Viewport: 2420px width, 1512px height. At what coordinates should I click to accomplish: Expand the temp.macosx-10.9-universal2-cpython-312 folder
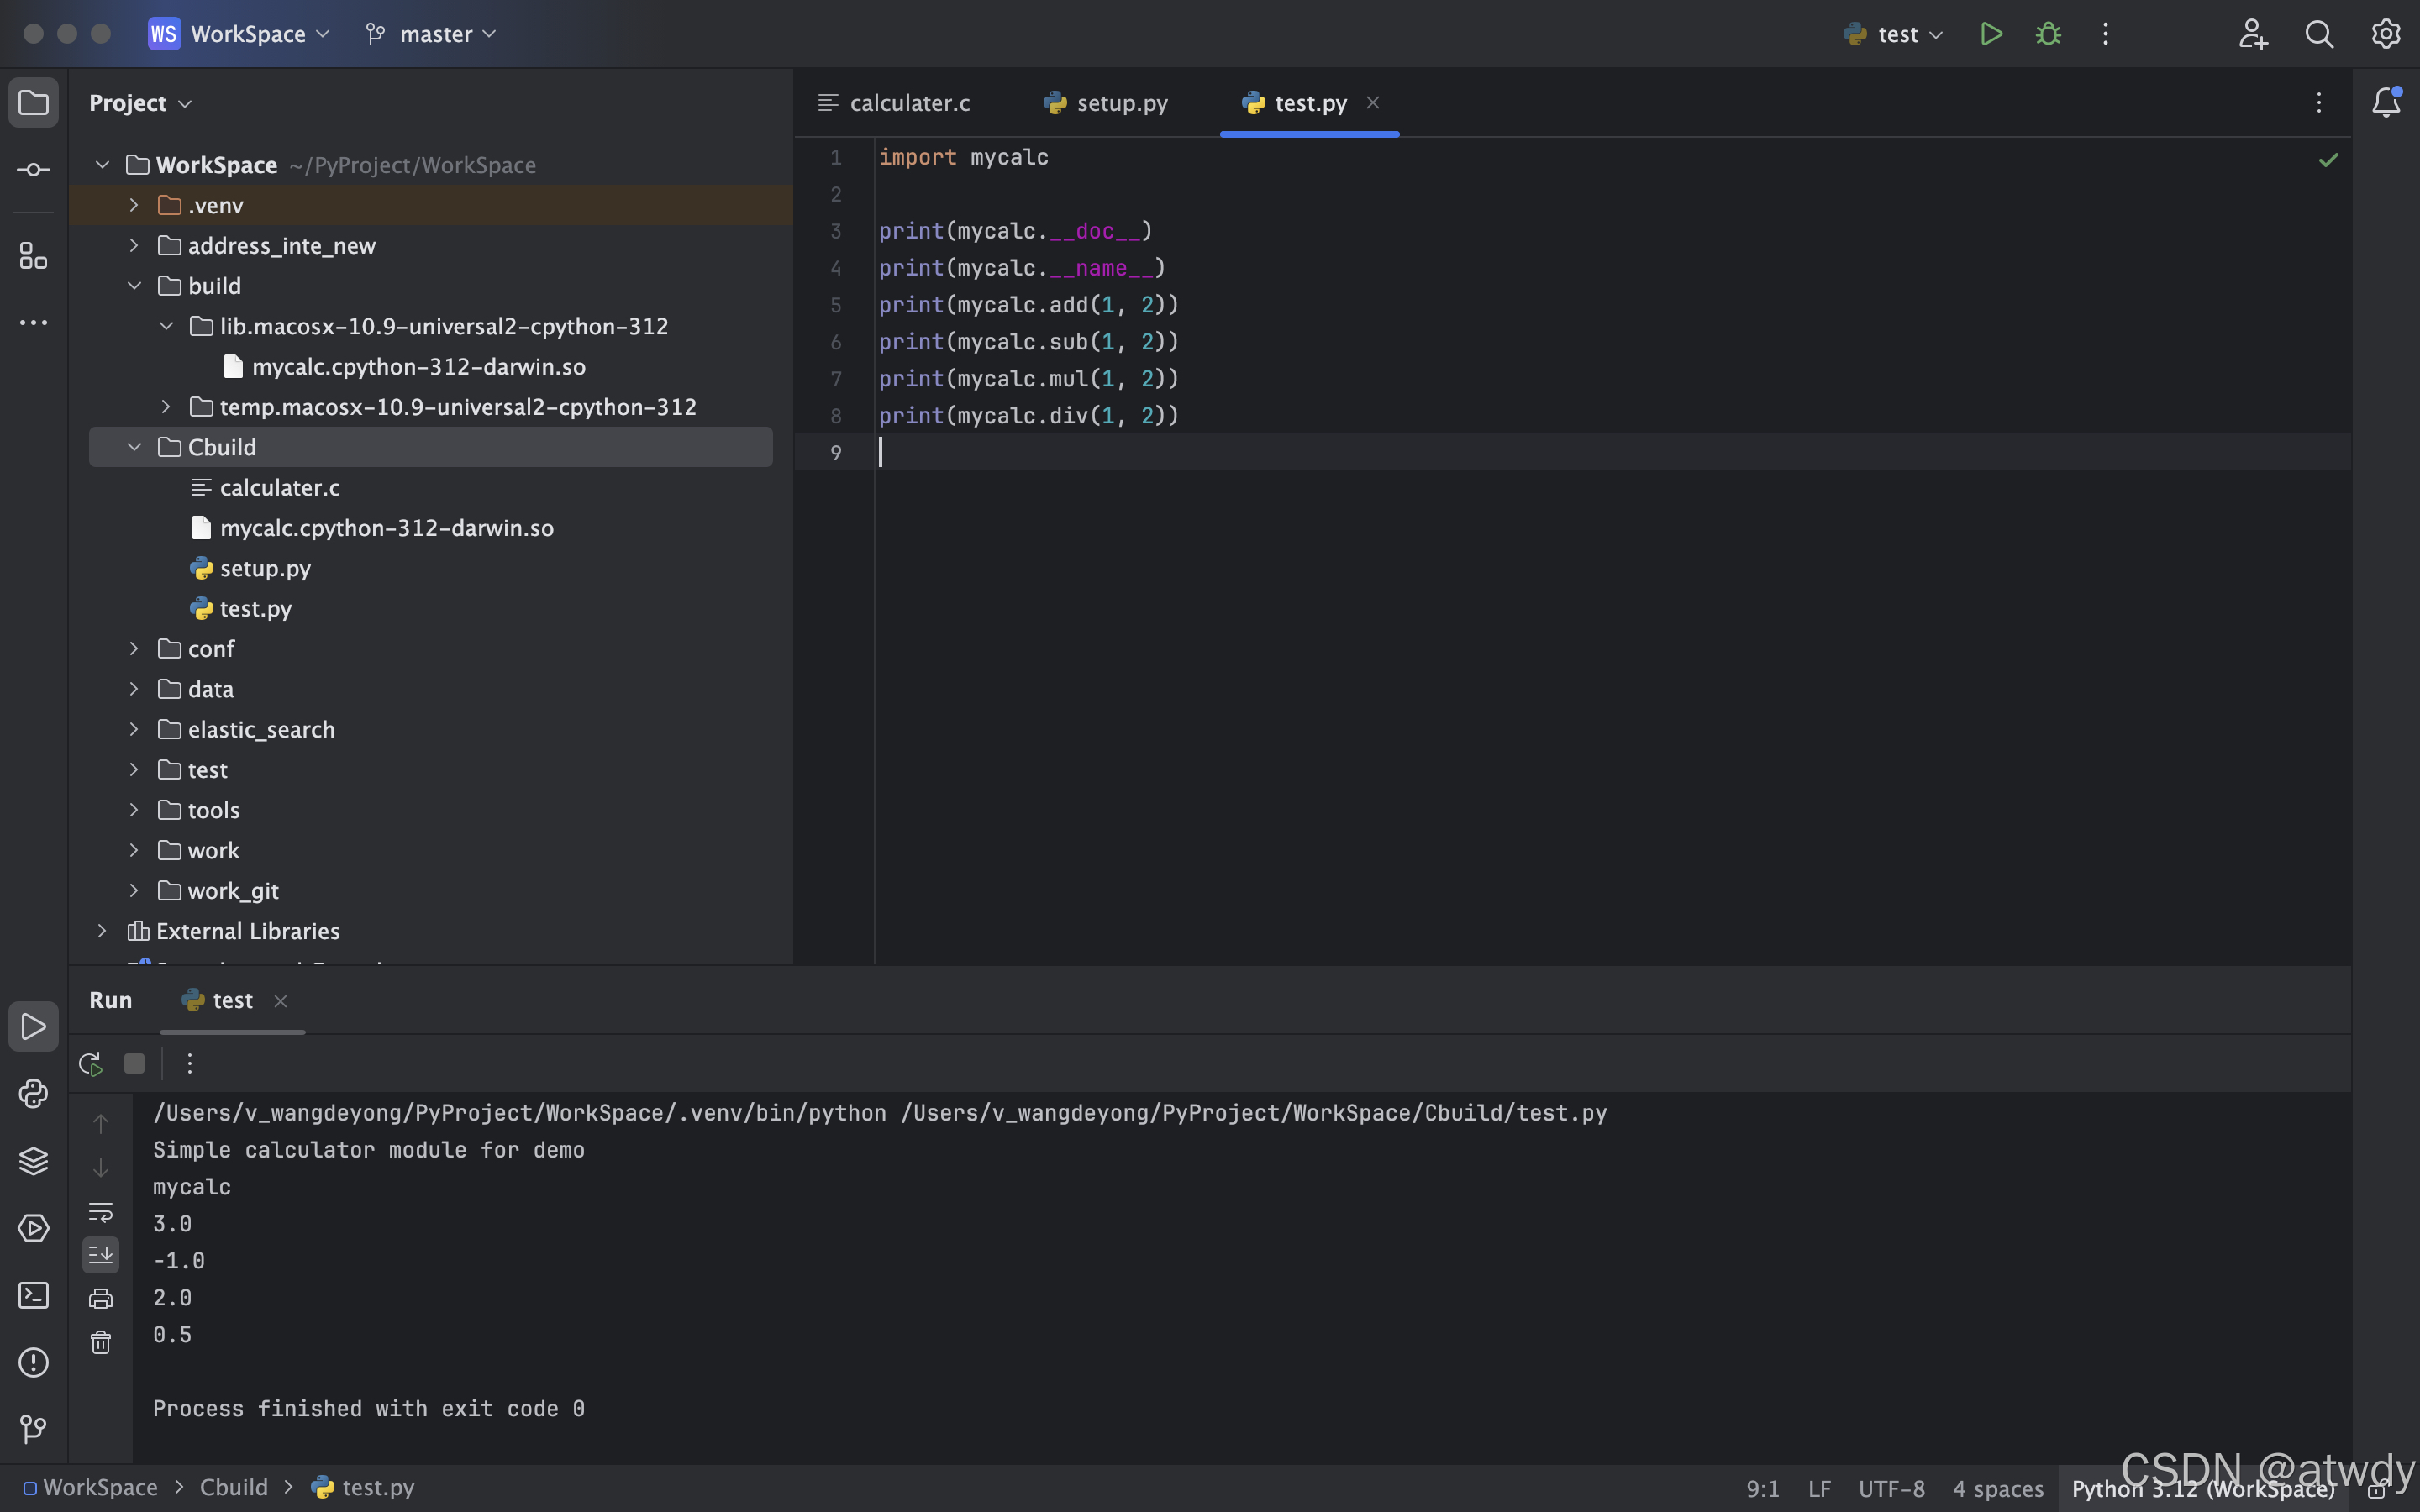tap(166, 407)
